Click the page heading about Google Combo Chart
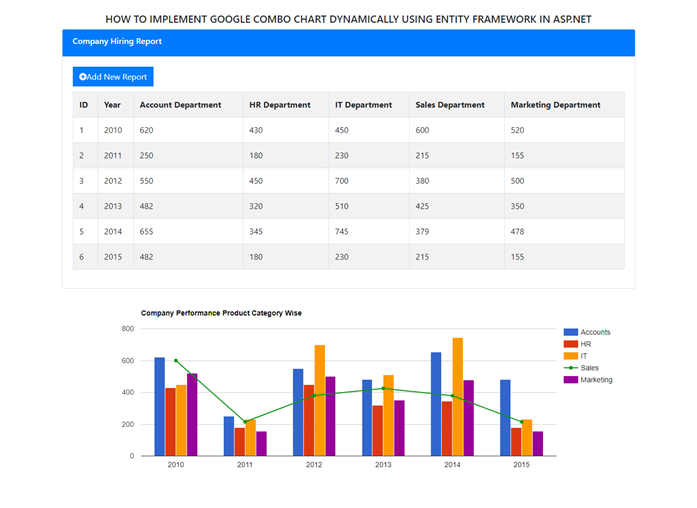The image size is (697, 508). tap(348, 19)
